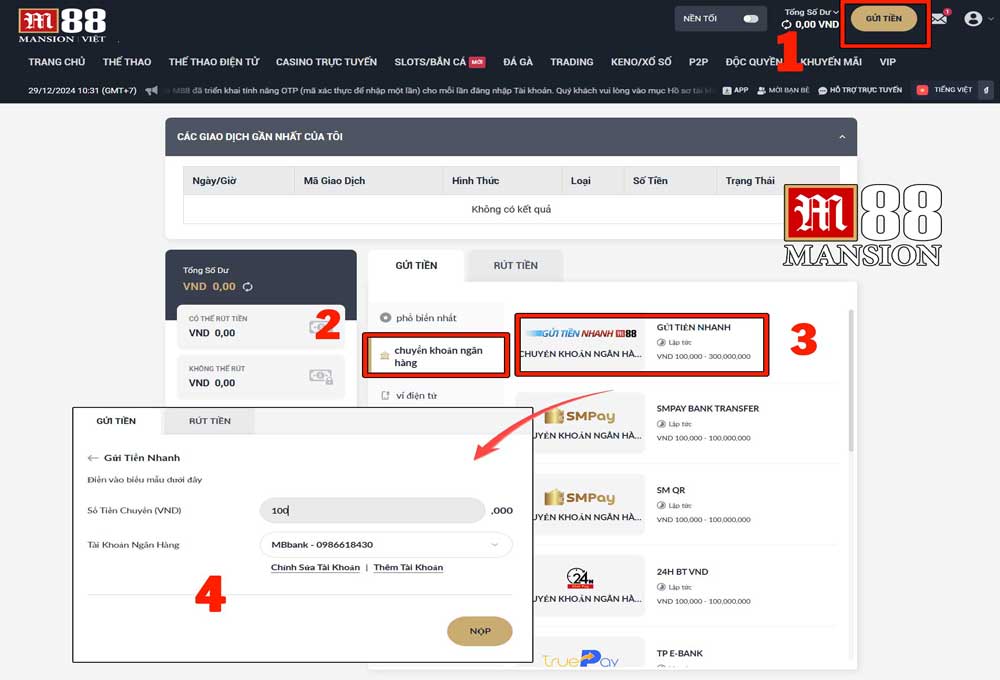
Task: Open Đá Gà menu item
Action: [x=517, y=62]
